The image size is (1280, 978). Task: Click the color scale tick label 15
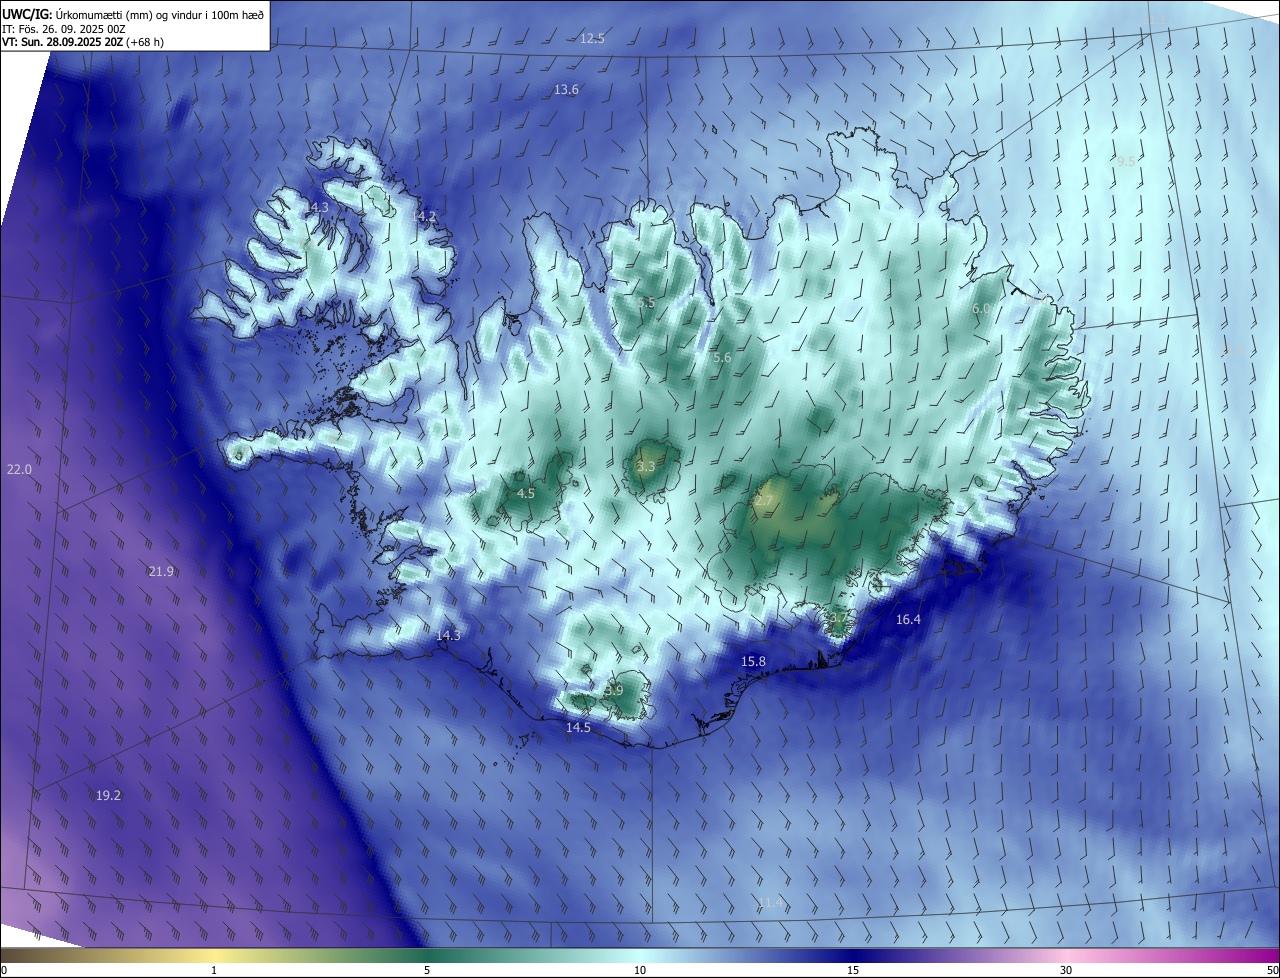[x=853, y=970]
